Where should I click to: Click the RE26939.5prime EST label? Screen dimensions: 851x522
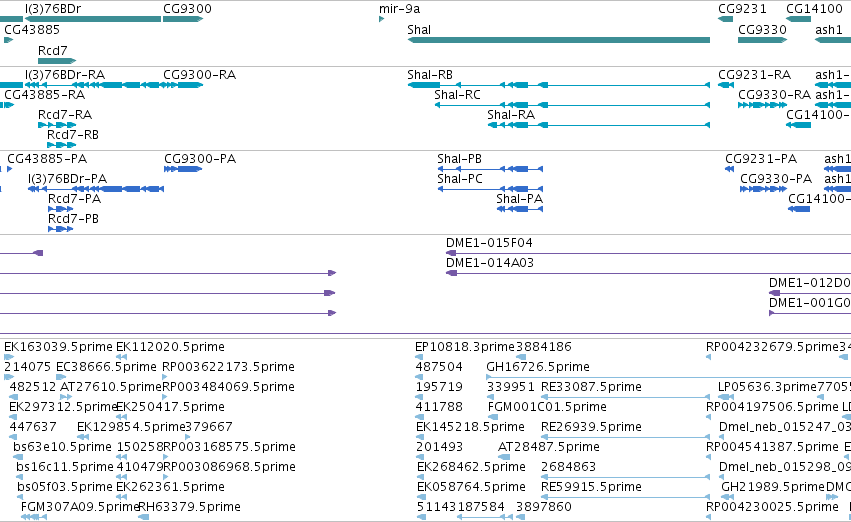coord(592,427)
